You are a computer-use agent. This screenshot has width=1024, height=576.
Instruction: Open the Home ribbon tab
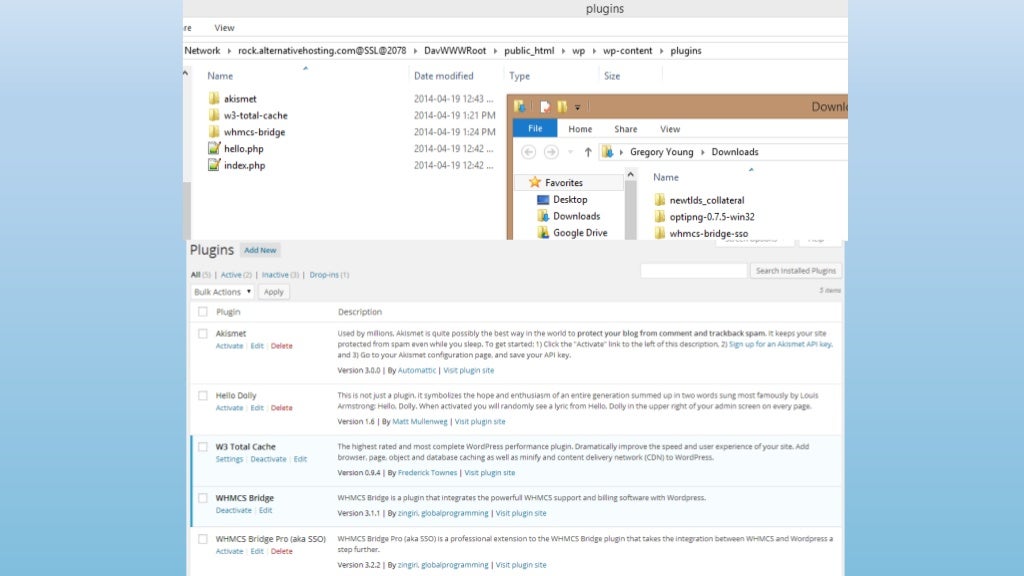point(580,129)
